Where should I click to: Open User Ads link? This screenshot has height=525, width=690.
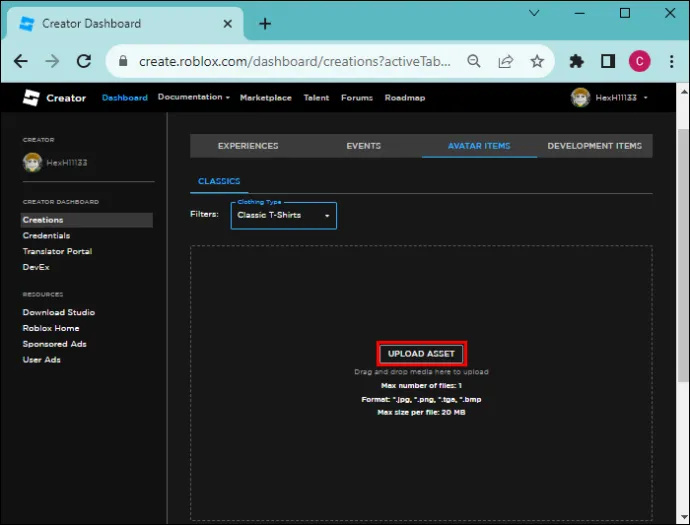click(41, 360)
